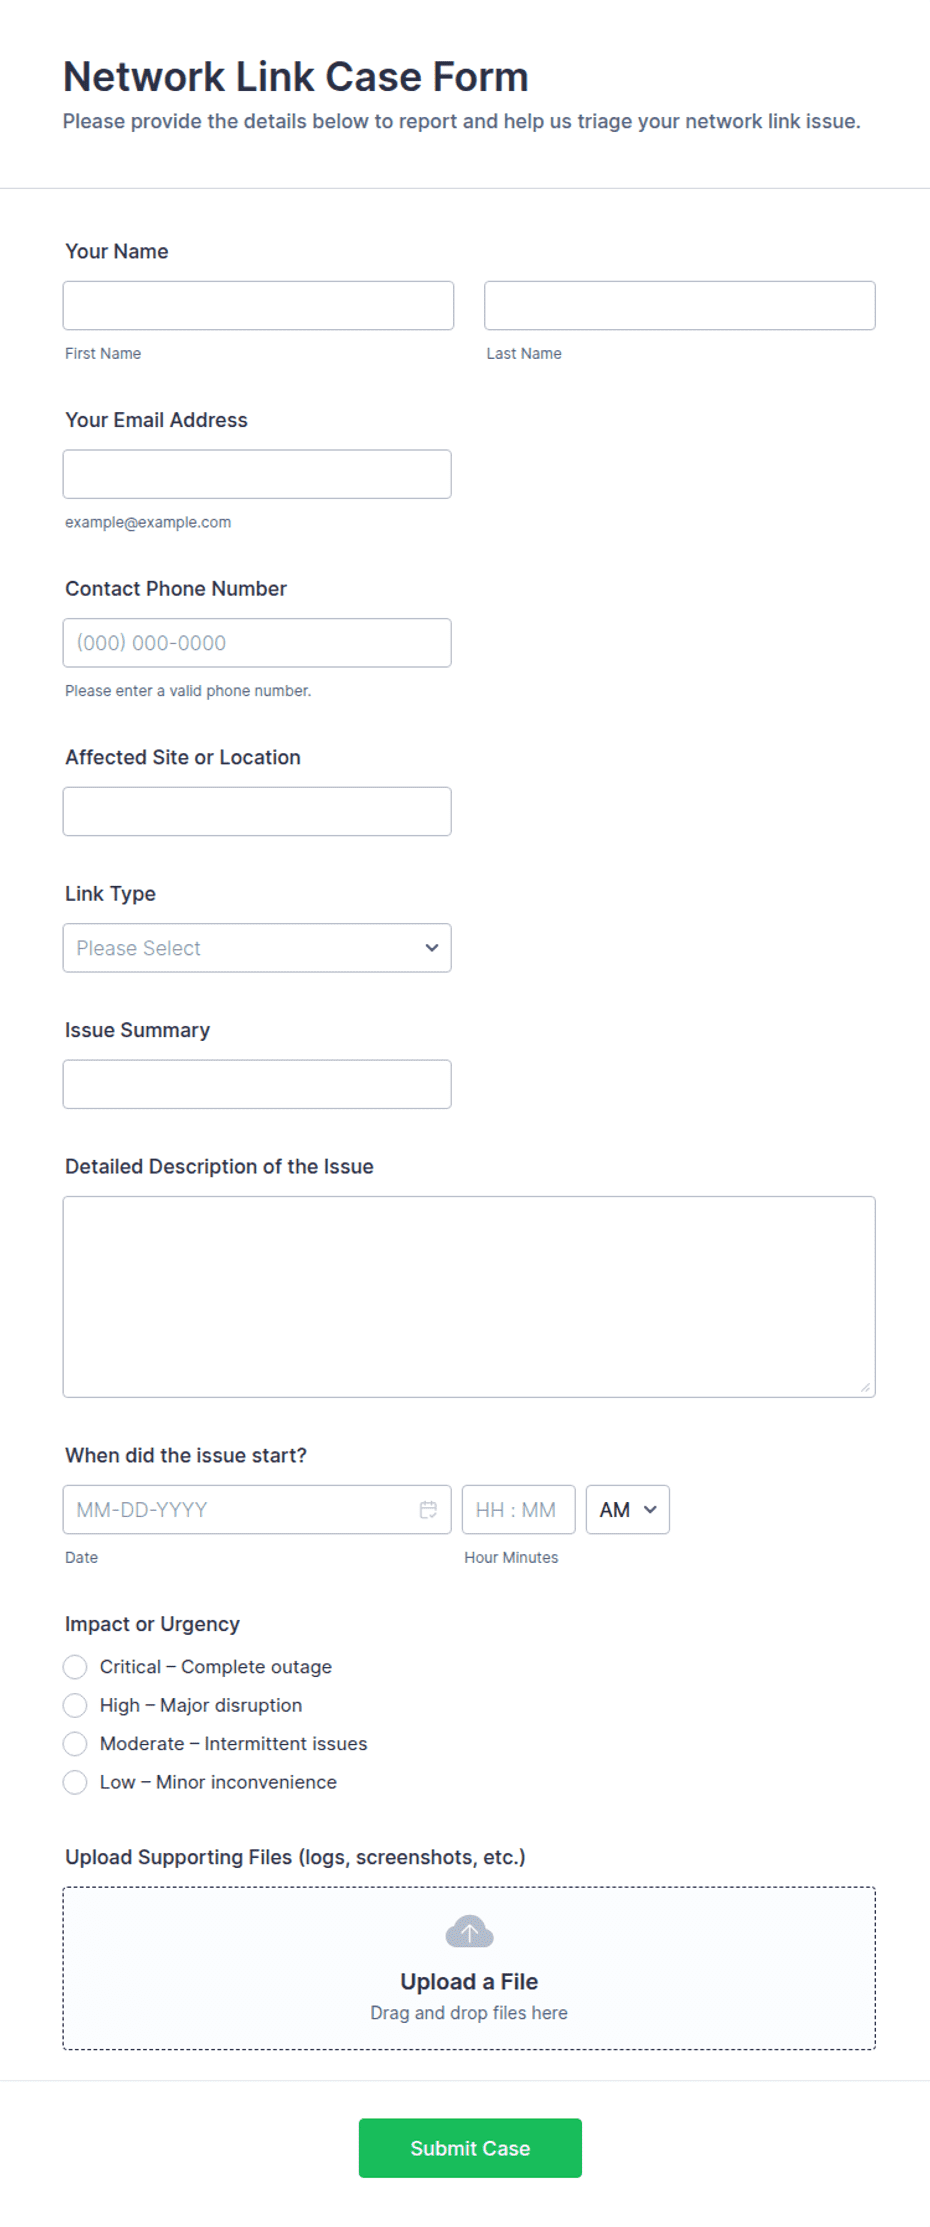
Task: Click the email address input
Action: (x=257, y=474)
